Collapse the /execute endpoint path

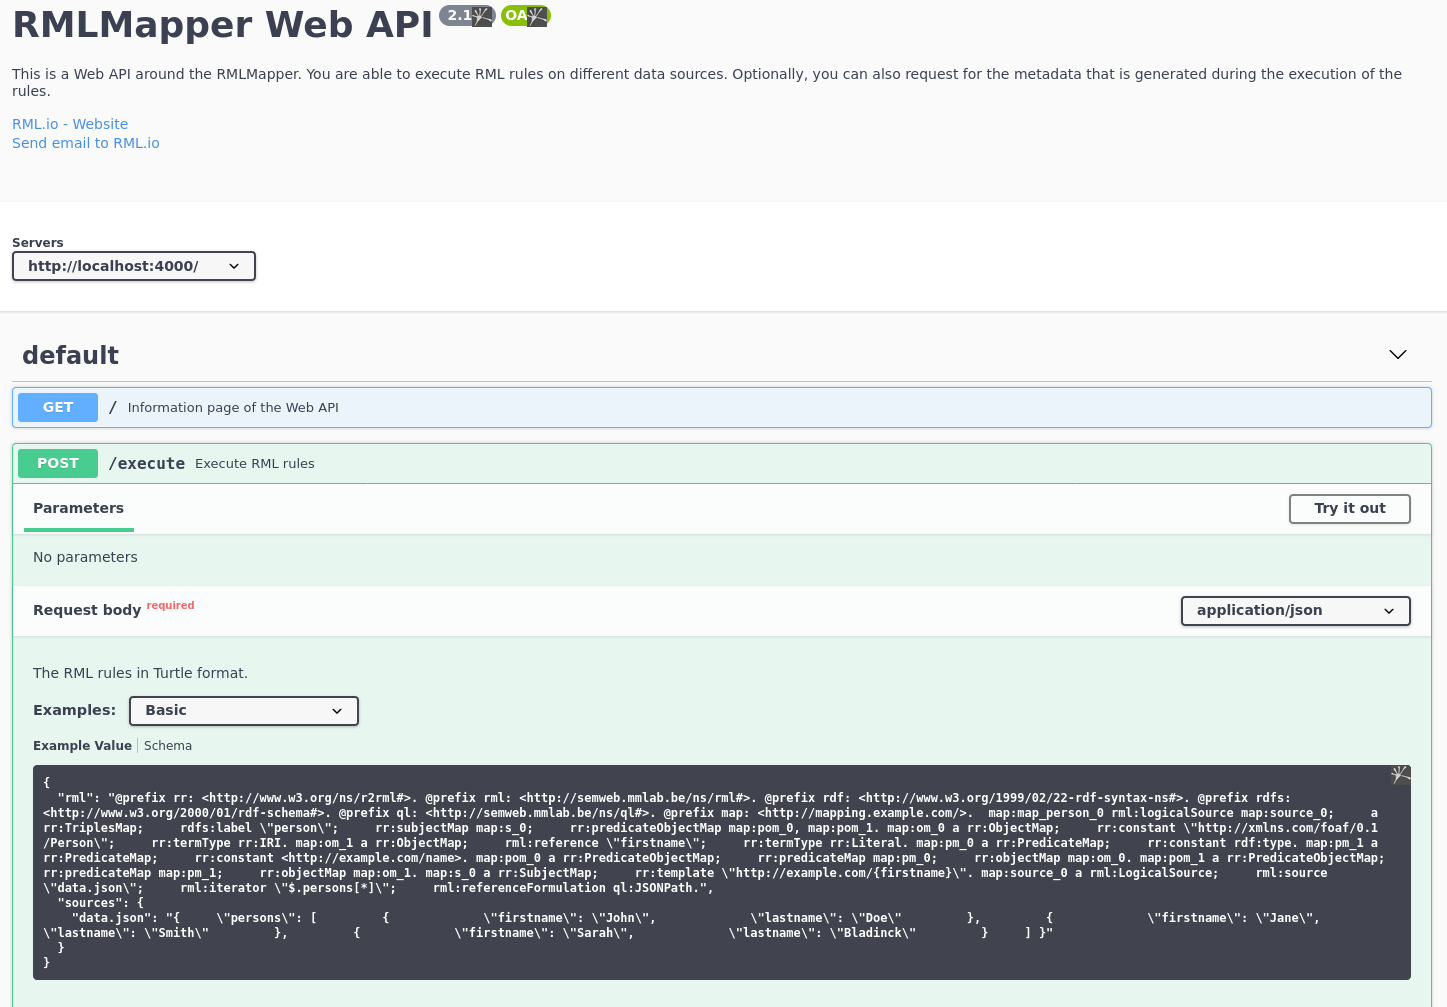pos(147,463)
